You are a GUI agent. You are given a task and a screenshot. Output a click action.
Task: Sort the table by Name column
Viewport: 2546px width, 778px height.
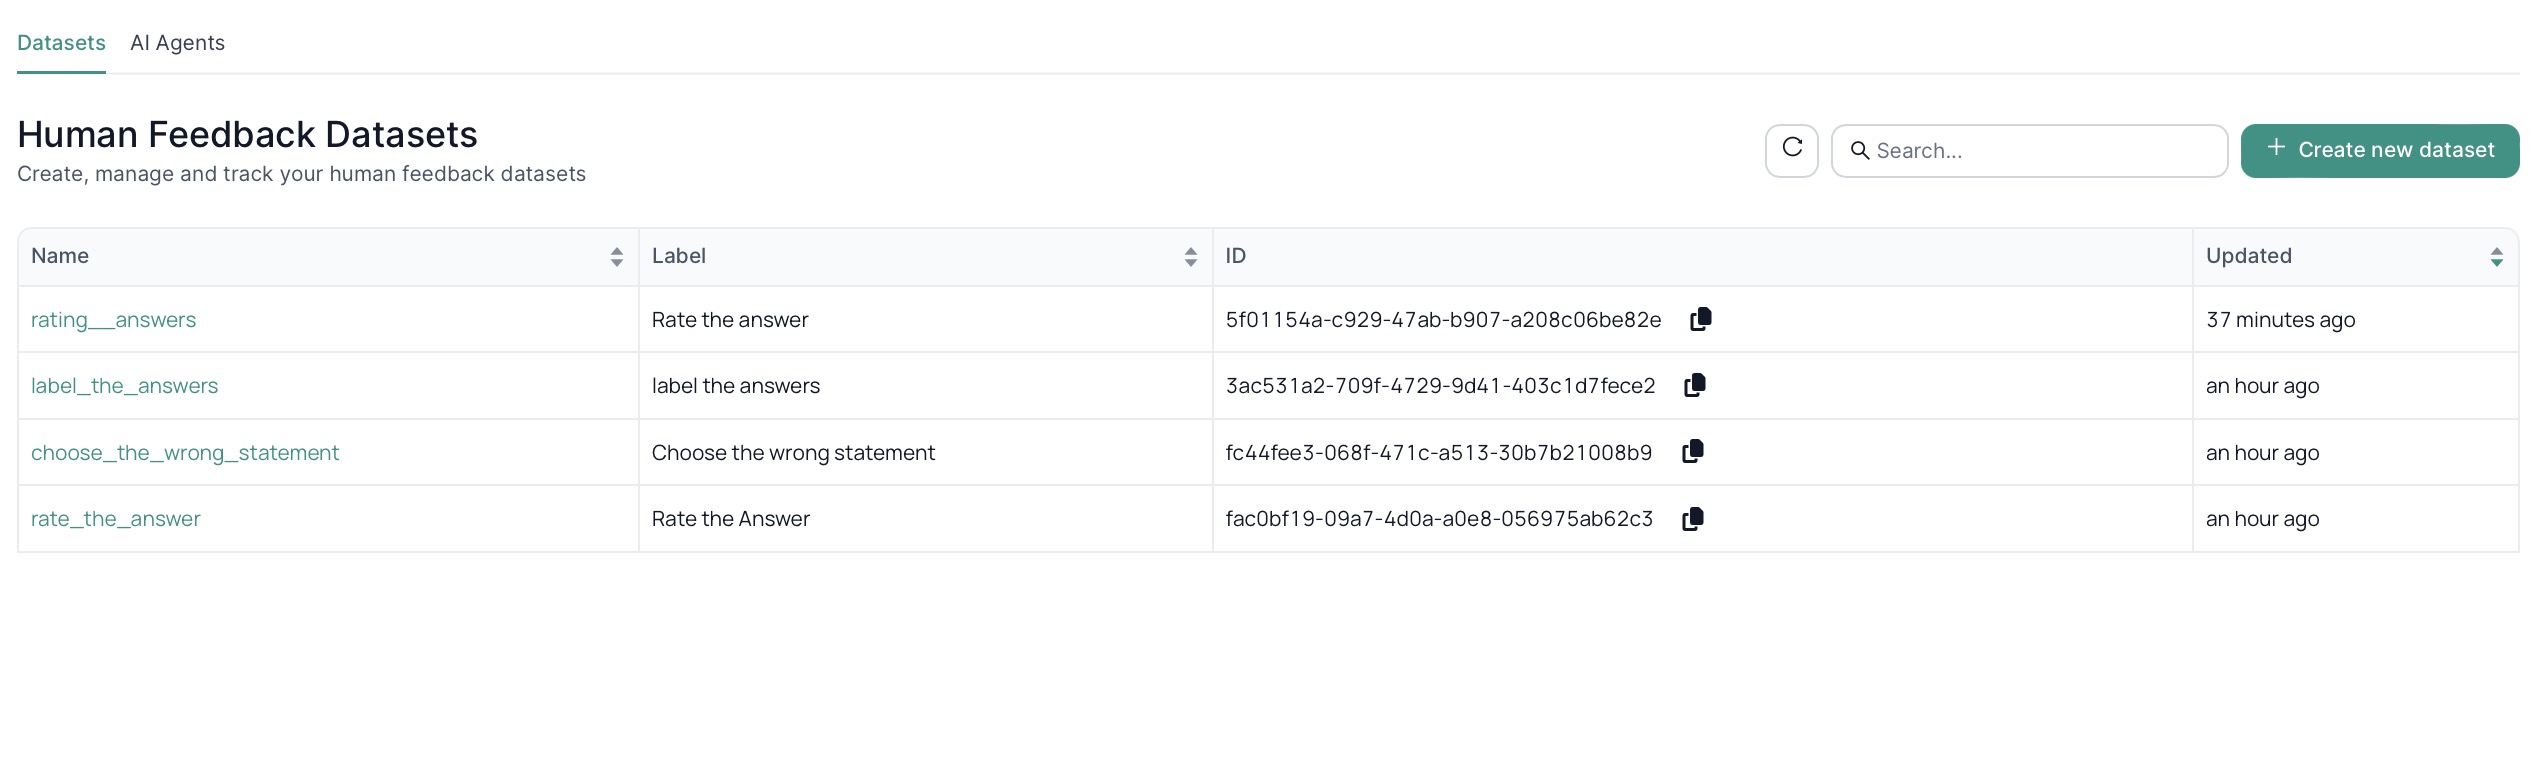click(x=616, y=257)
